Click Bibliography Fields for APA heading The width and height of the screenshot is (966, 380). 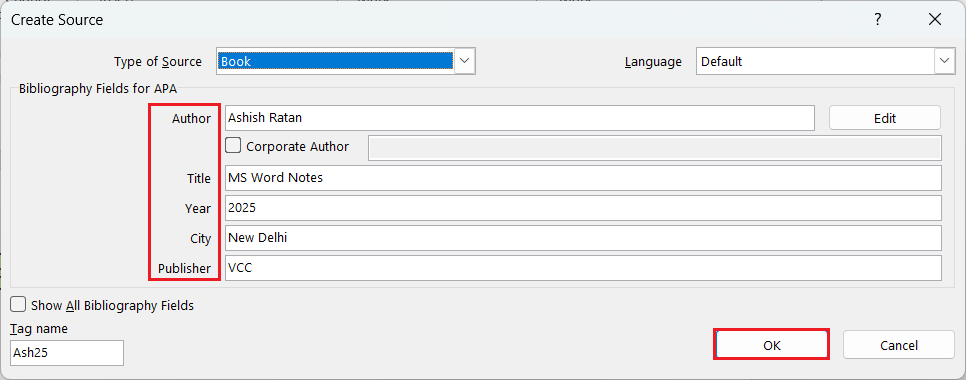tap(98, 89)
